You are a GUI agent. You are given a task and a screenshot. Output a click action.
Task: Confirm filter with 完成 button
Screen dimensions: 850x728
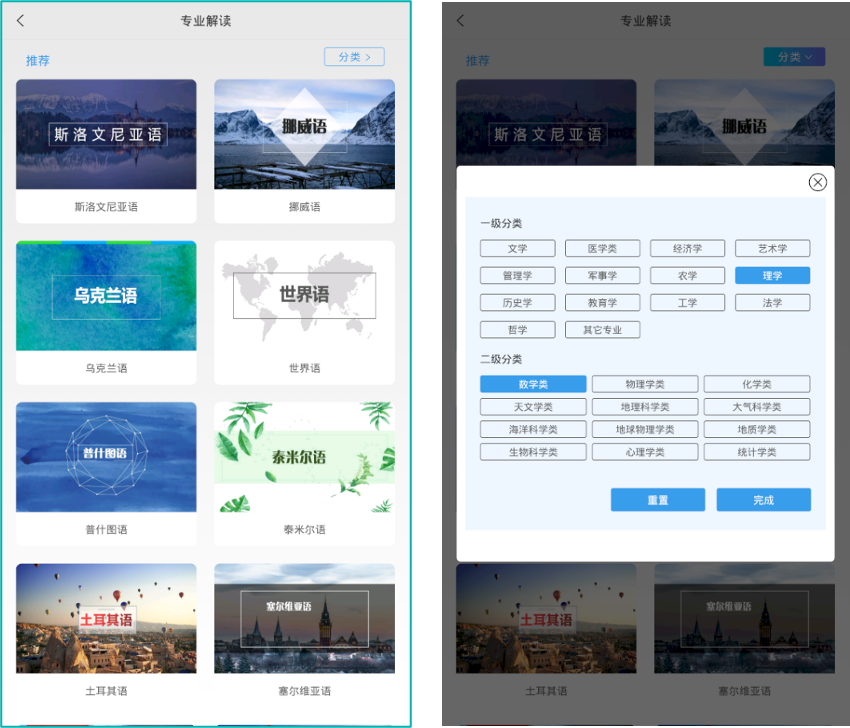(x=764, y=499)
